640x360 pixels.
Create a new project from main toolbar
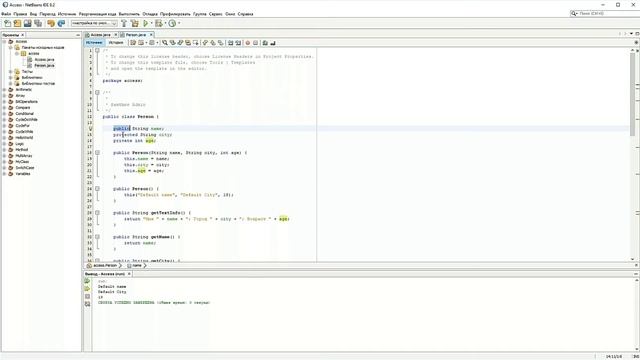click(x=17, y=23)
